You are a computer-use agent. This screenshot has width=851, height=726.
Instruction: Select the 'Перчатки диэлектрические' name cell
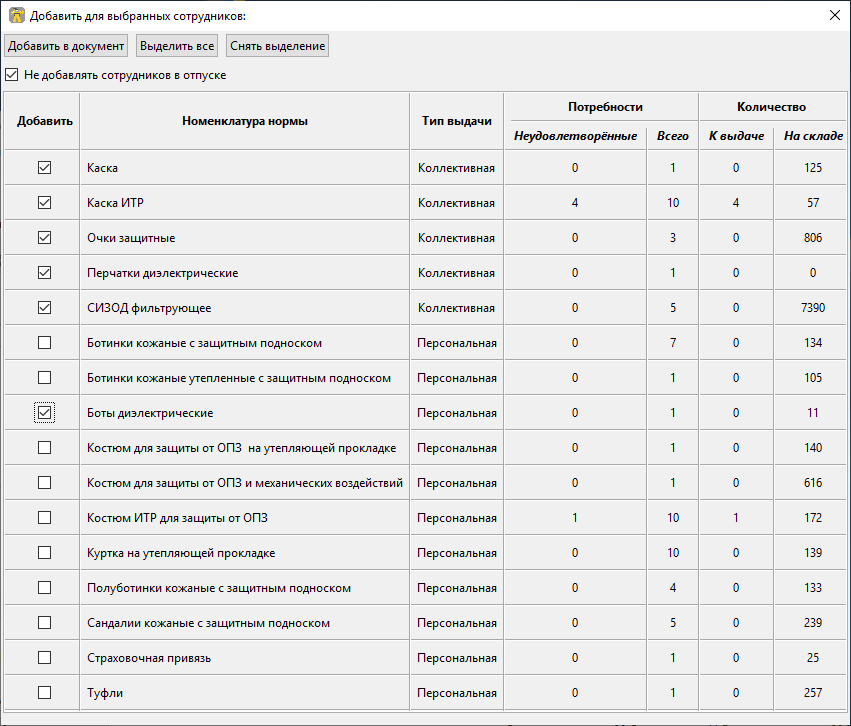[245, 272]
